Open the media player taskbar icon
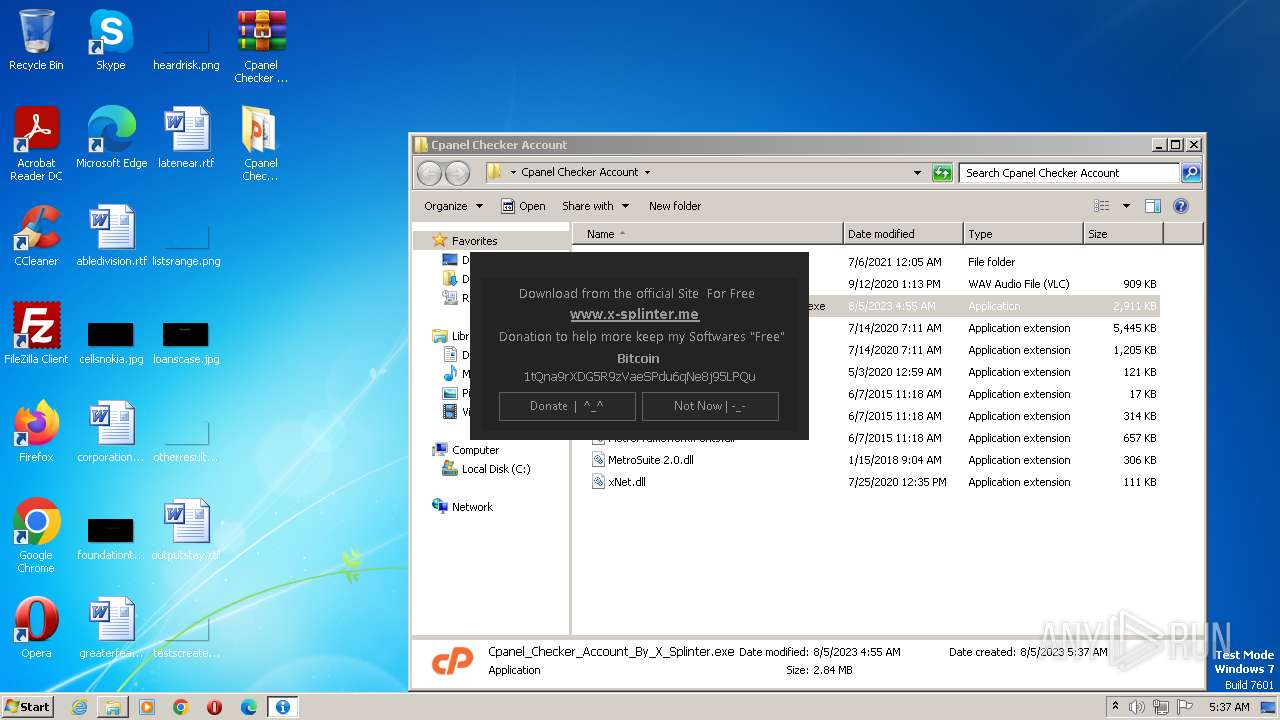This screenshot has width=1280, height=720. coord(147,707)
